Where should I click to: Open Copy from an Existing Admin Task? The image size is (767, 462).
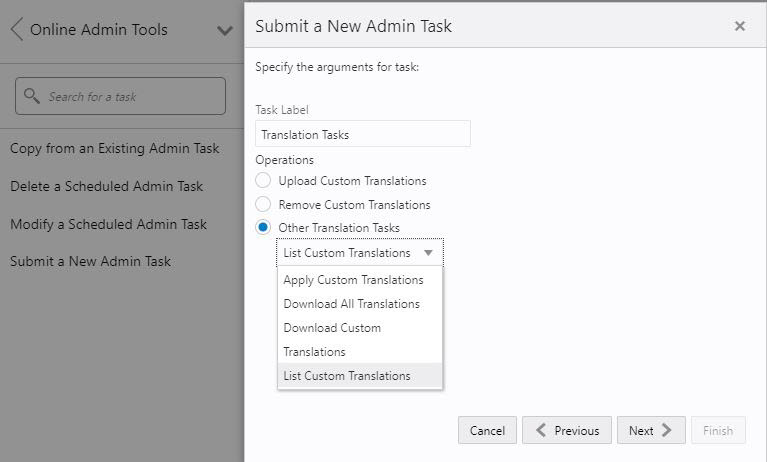click(114, 149)
